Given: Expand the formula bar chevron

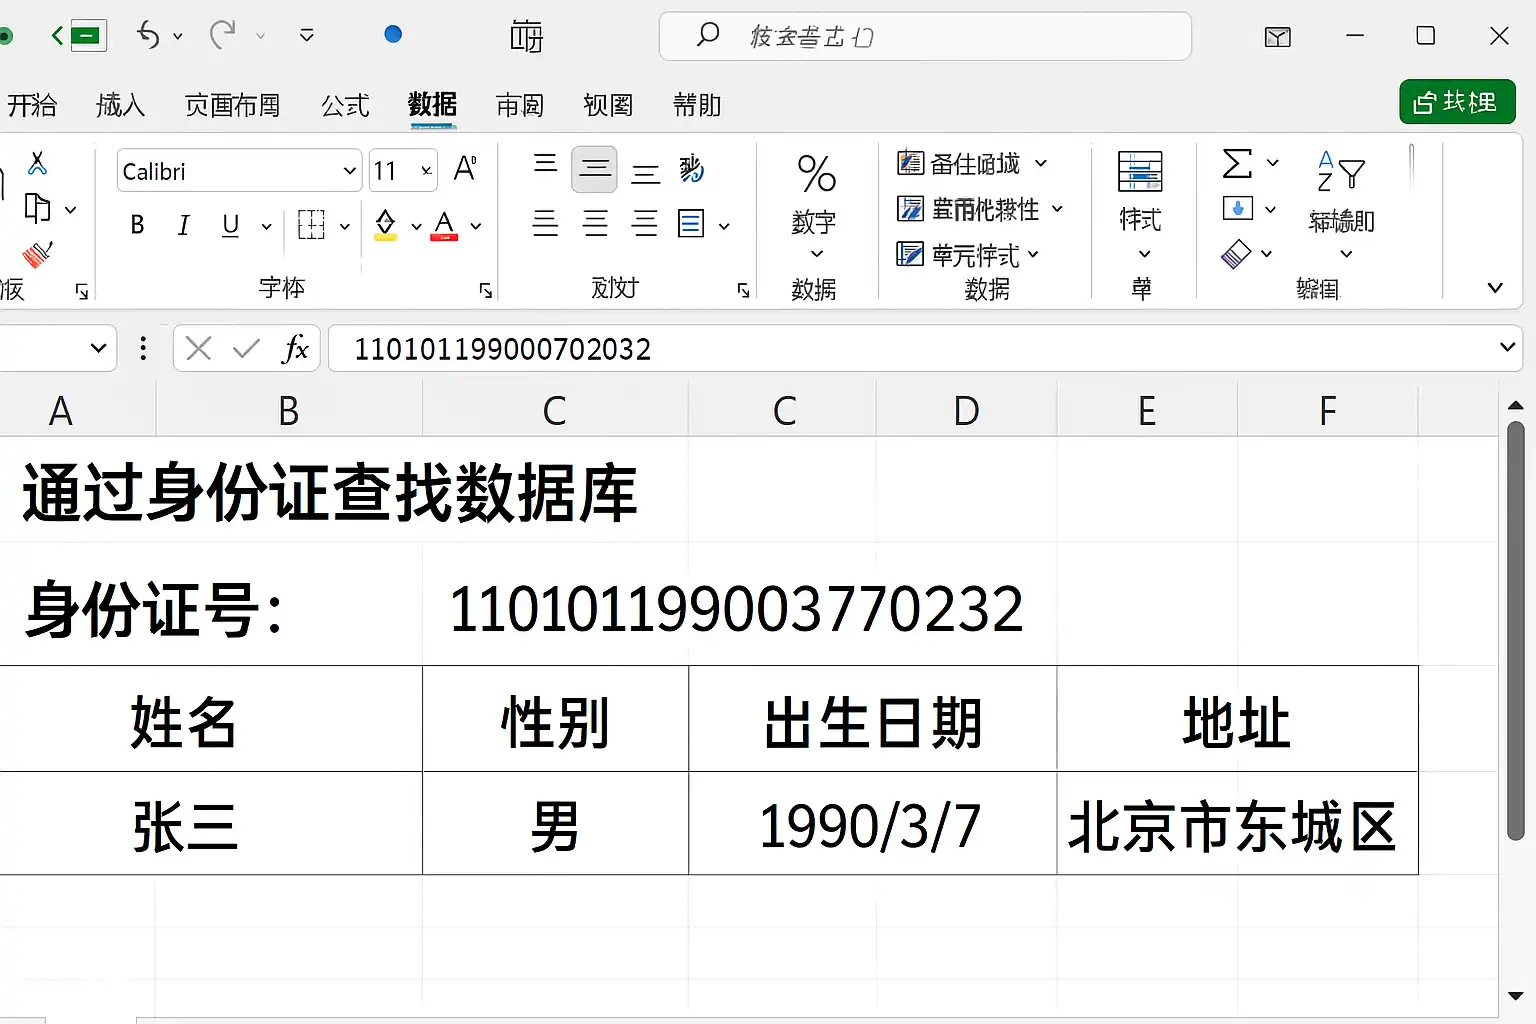Looking at the screenshot, I should point(1507,348).
